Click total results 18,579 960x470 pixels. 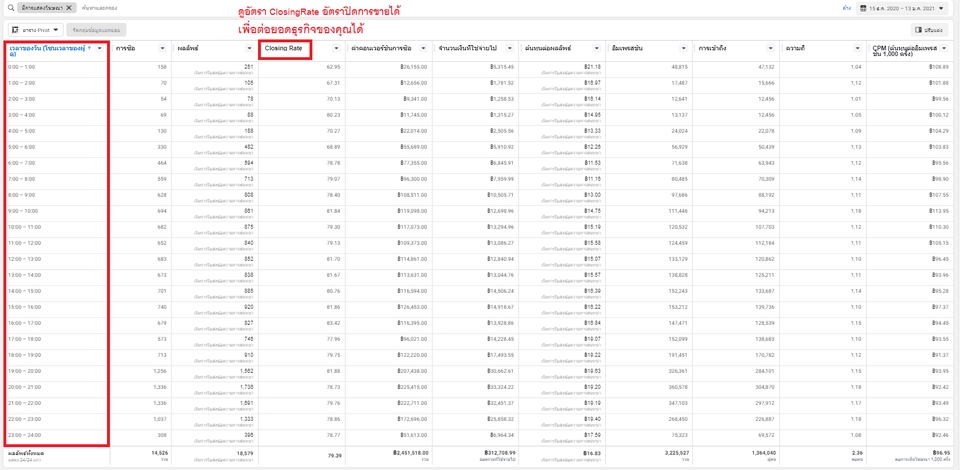(x=246, y=453)
